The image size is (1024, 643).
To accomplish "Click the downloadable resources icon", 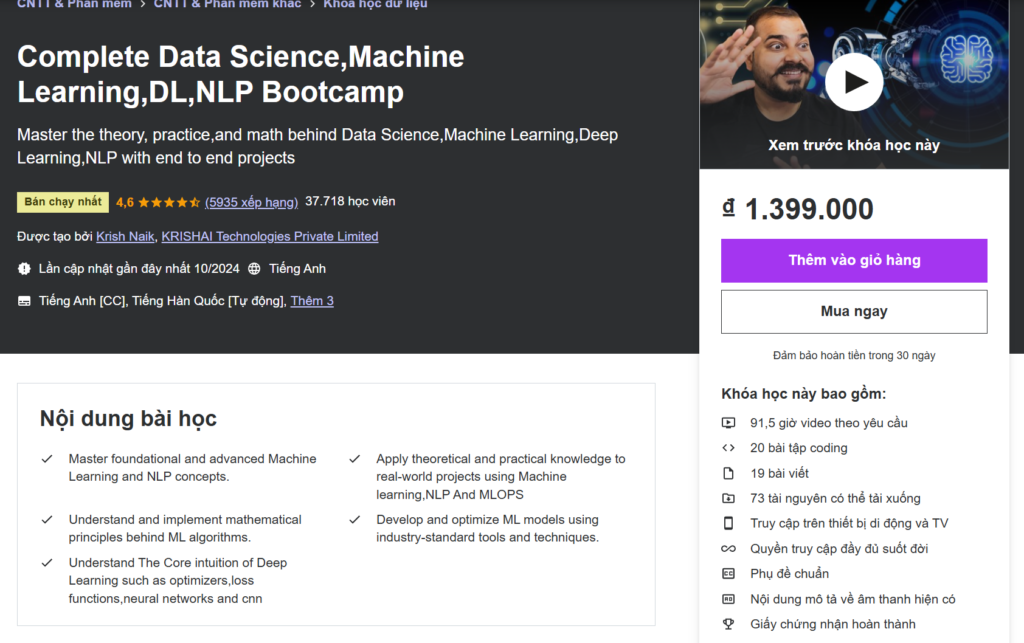I will click(728, 498).
